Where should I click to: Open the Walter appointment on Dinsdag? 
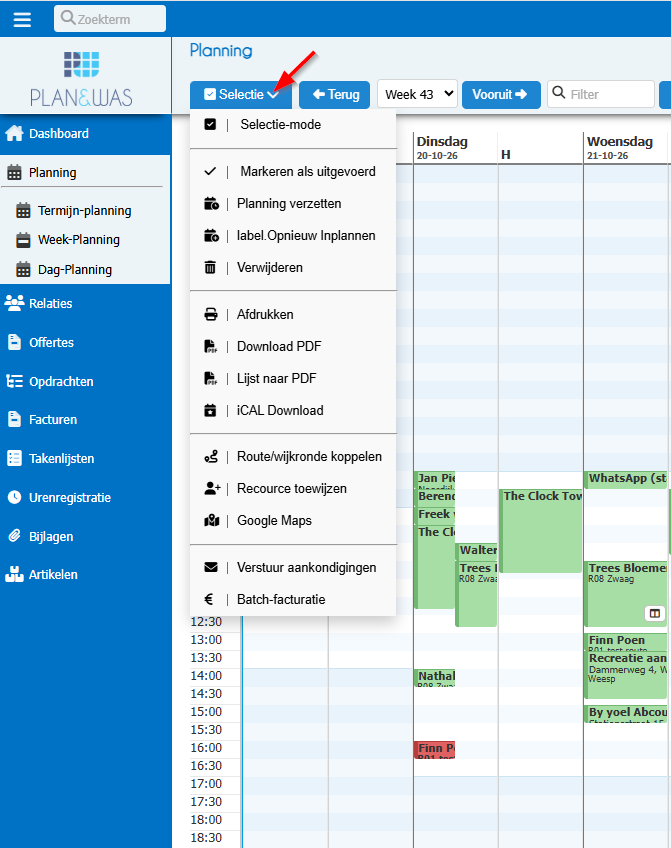(476, 551)
